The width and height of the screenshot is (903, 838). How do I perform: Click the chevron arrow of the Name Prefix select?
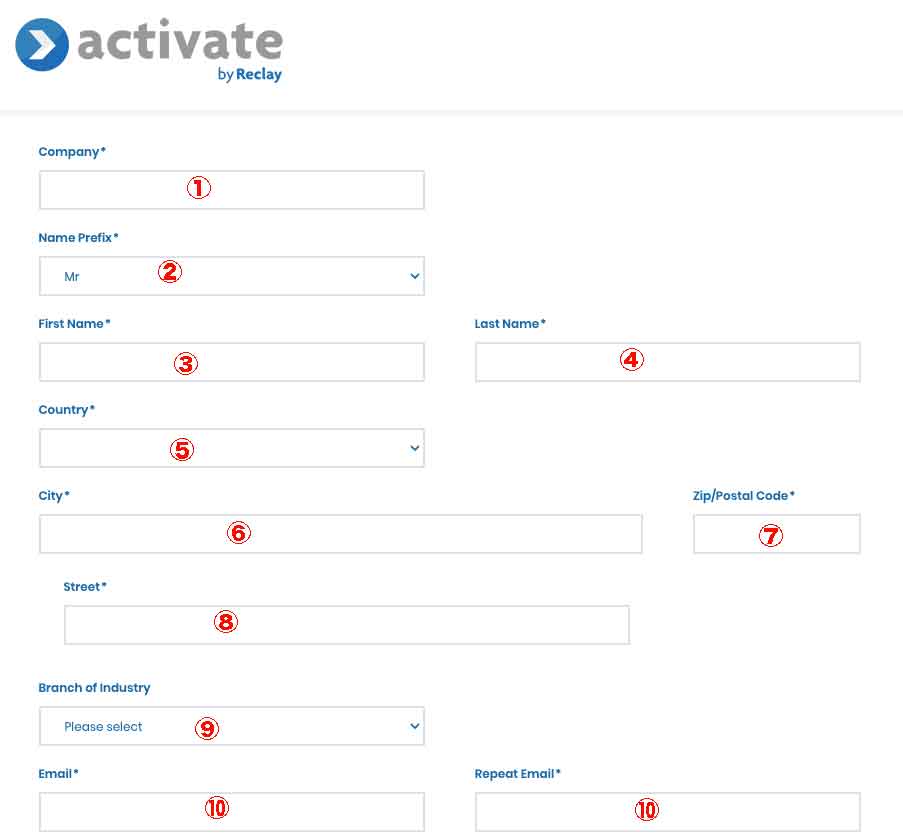[x=415, y=276]
